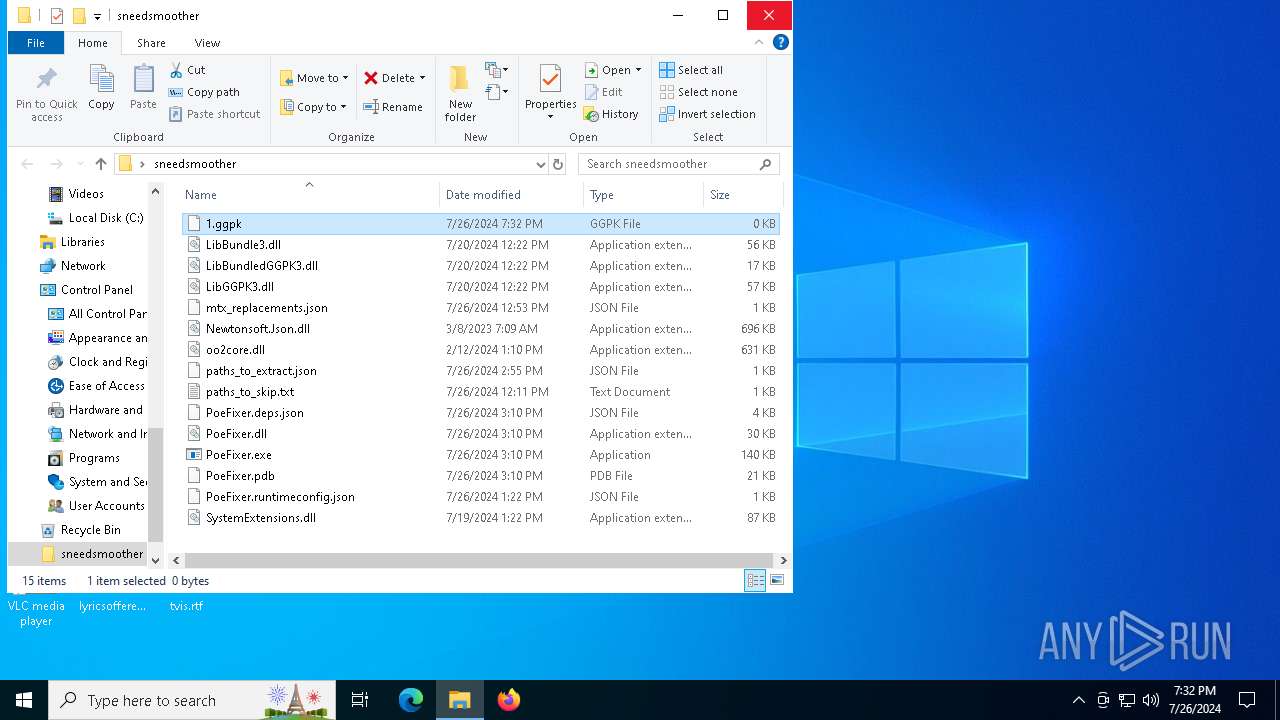1280x720 pixels.
Task: Click Search sneedsmoother field
Action: pyautogui.click(x=679, y=164)
